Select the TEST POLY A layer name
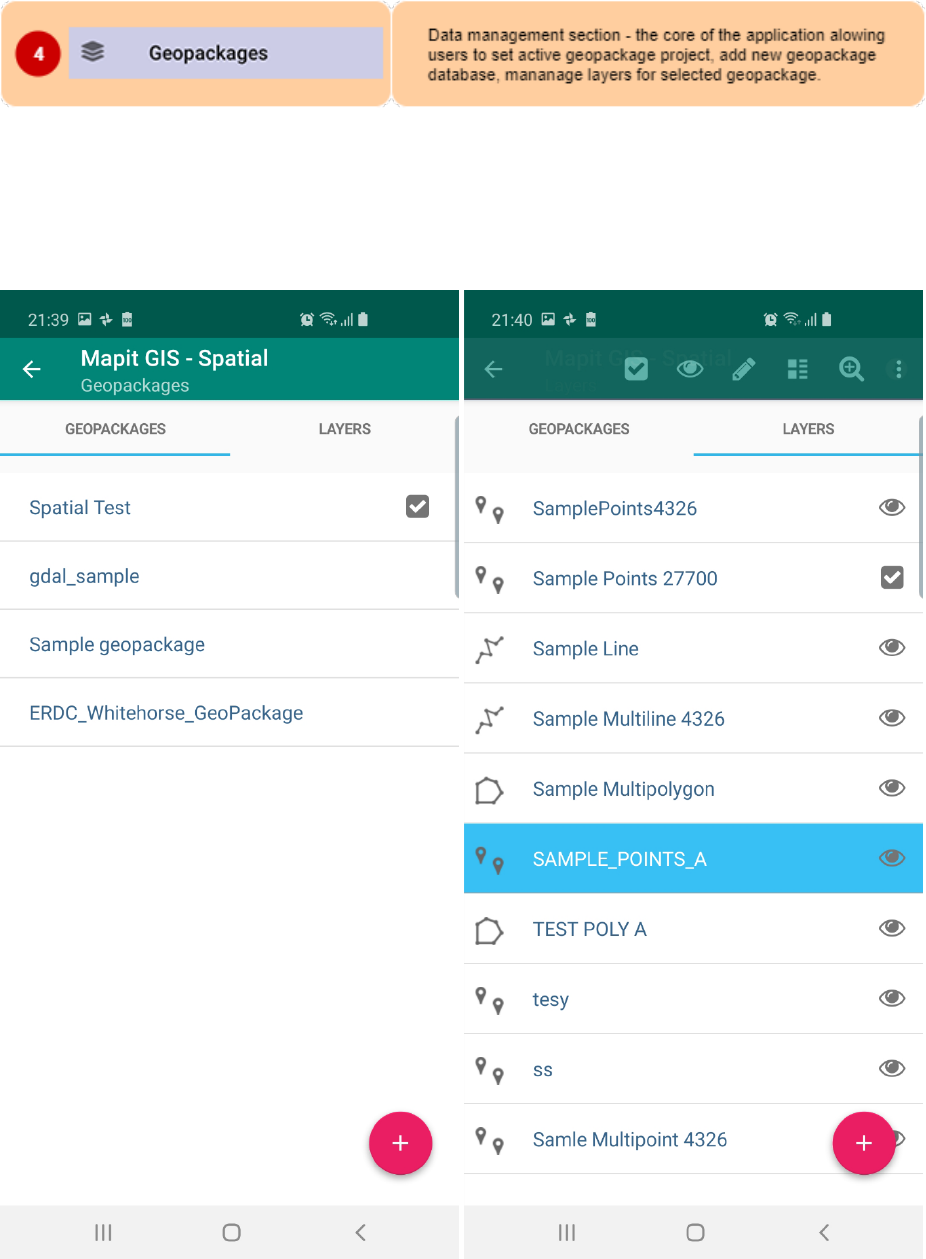Image resolution: width=926 pixels, height=1259 pixels. tap(590, 929)
